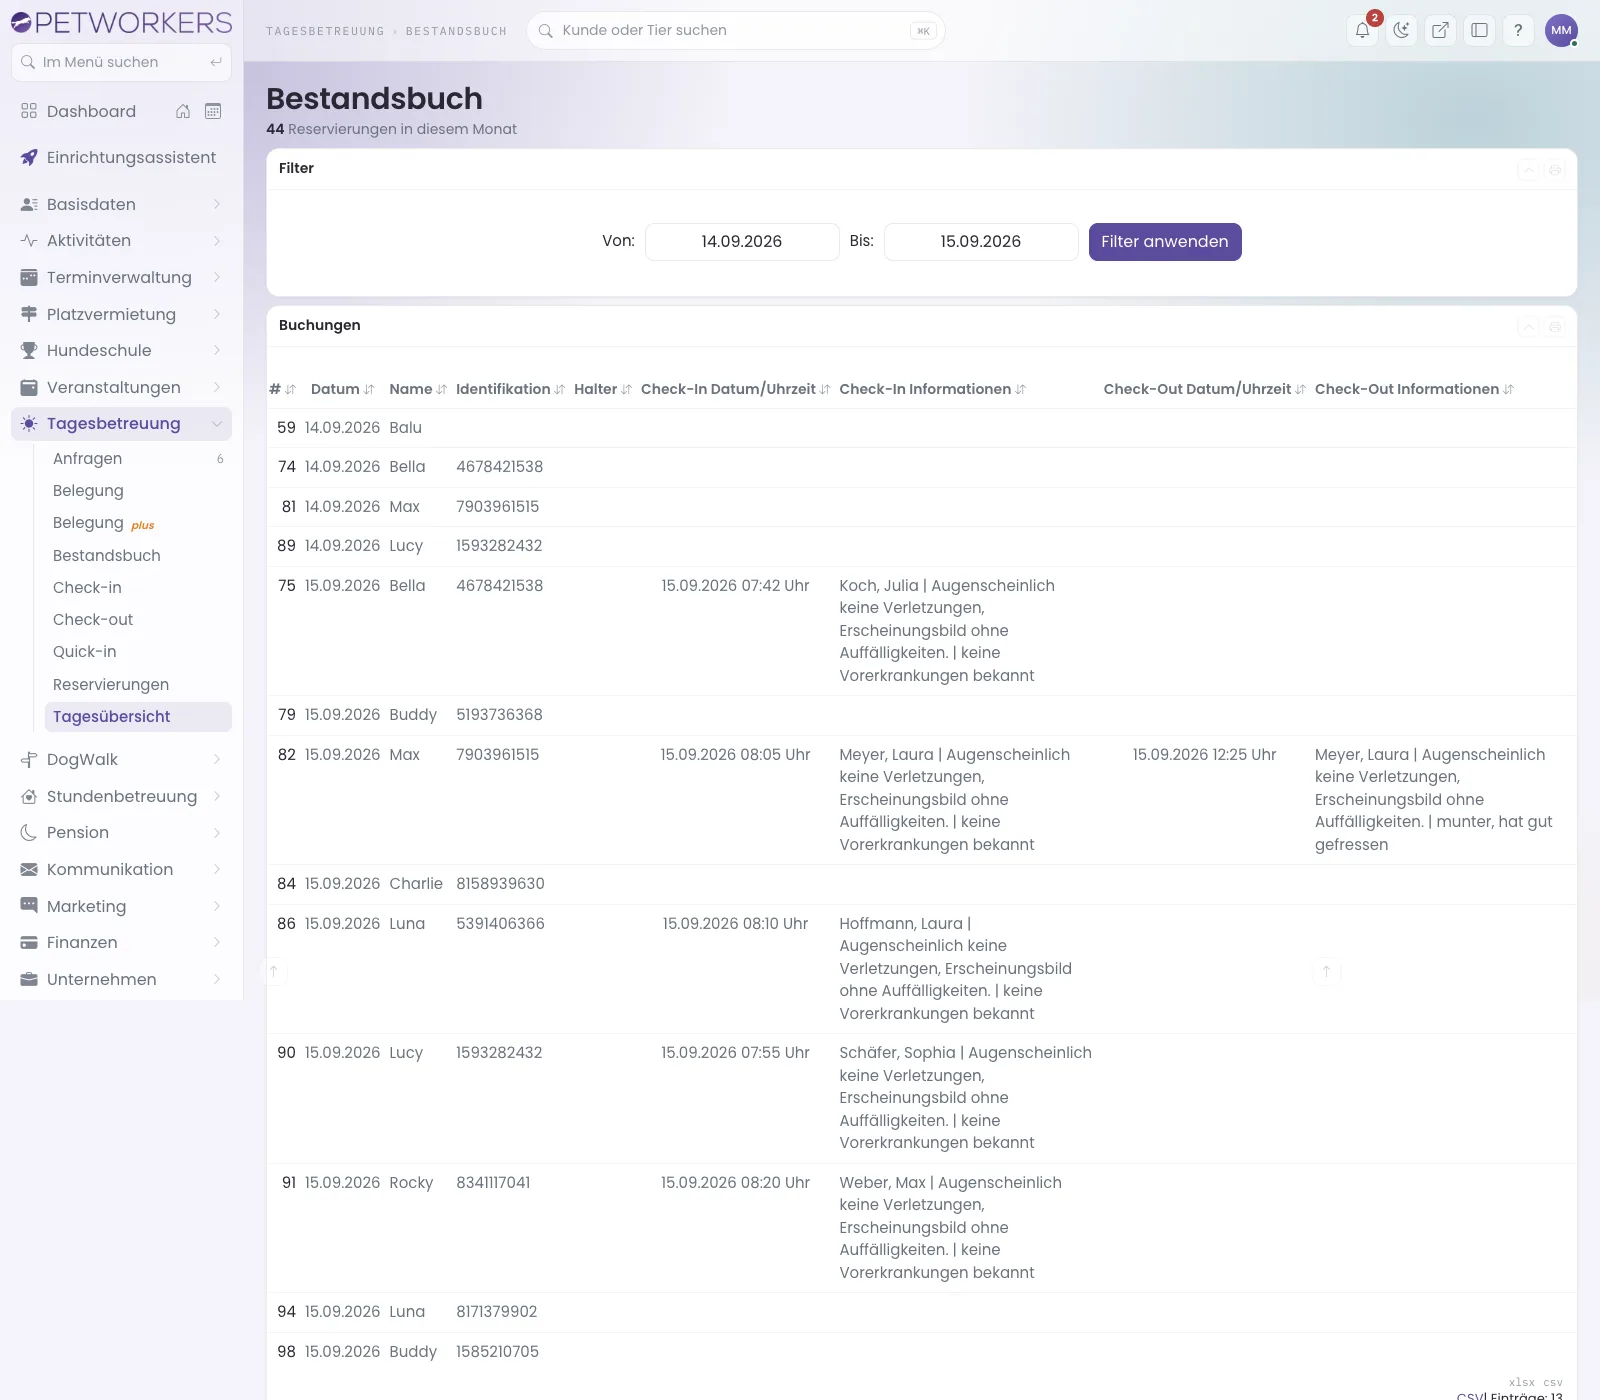Open the MM user avatar menu
1600x1400 pixels.
coord(1561,30)
